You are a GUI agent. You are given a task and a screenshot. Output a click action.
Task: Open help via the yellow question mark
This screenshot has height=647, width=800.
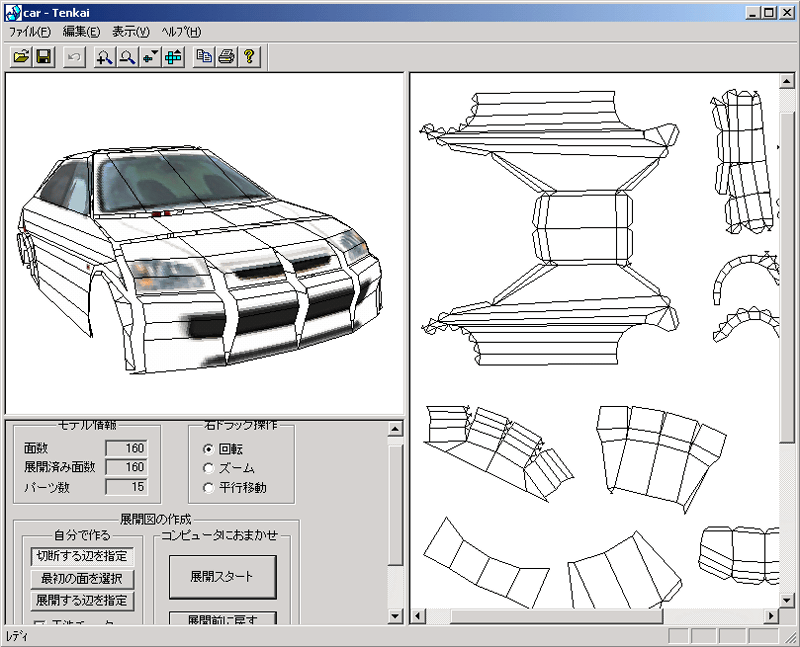[x=249, y=56]
